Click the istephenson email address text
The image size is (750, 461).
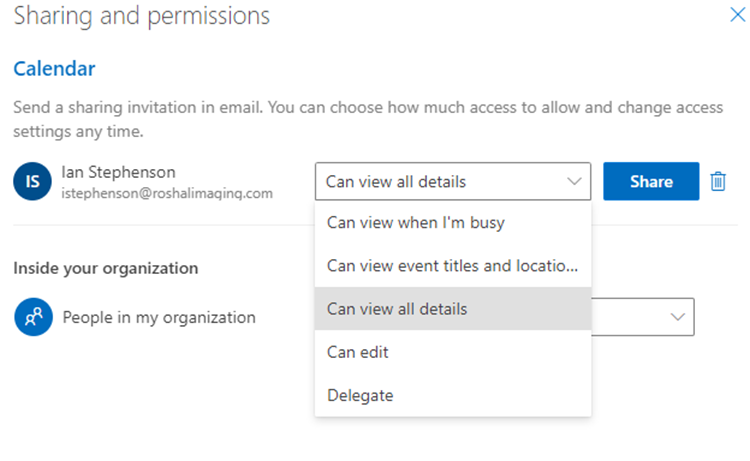click(x=167, y=193)
